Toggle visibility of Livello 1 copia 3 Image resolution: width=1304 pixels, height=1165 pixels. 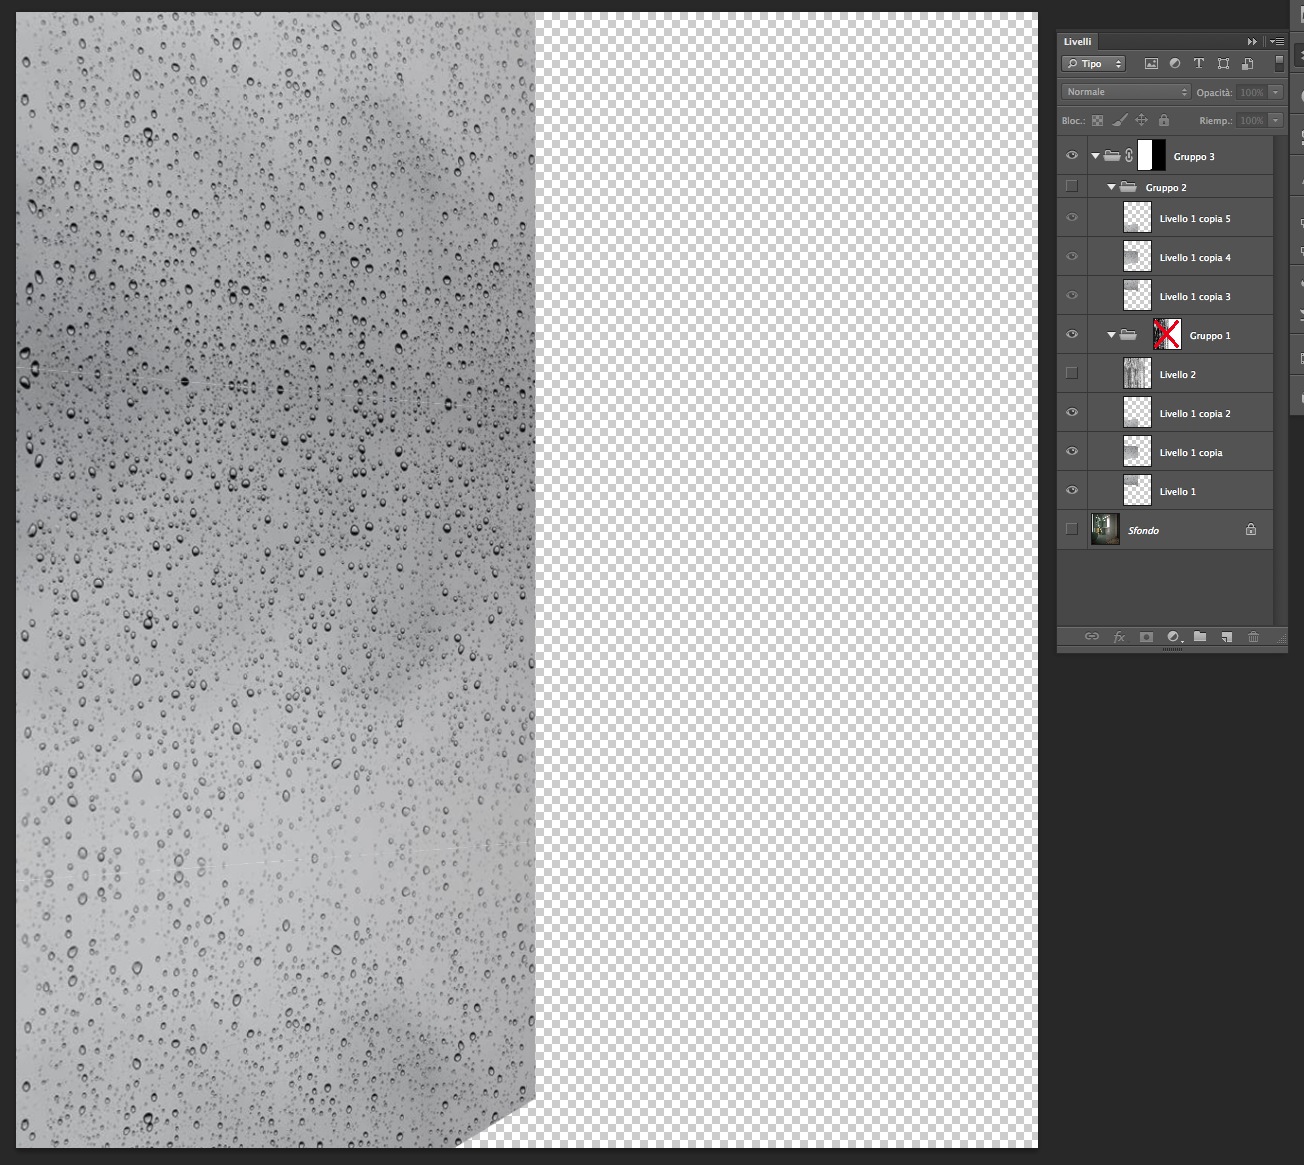[x=1072, y=296]
